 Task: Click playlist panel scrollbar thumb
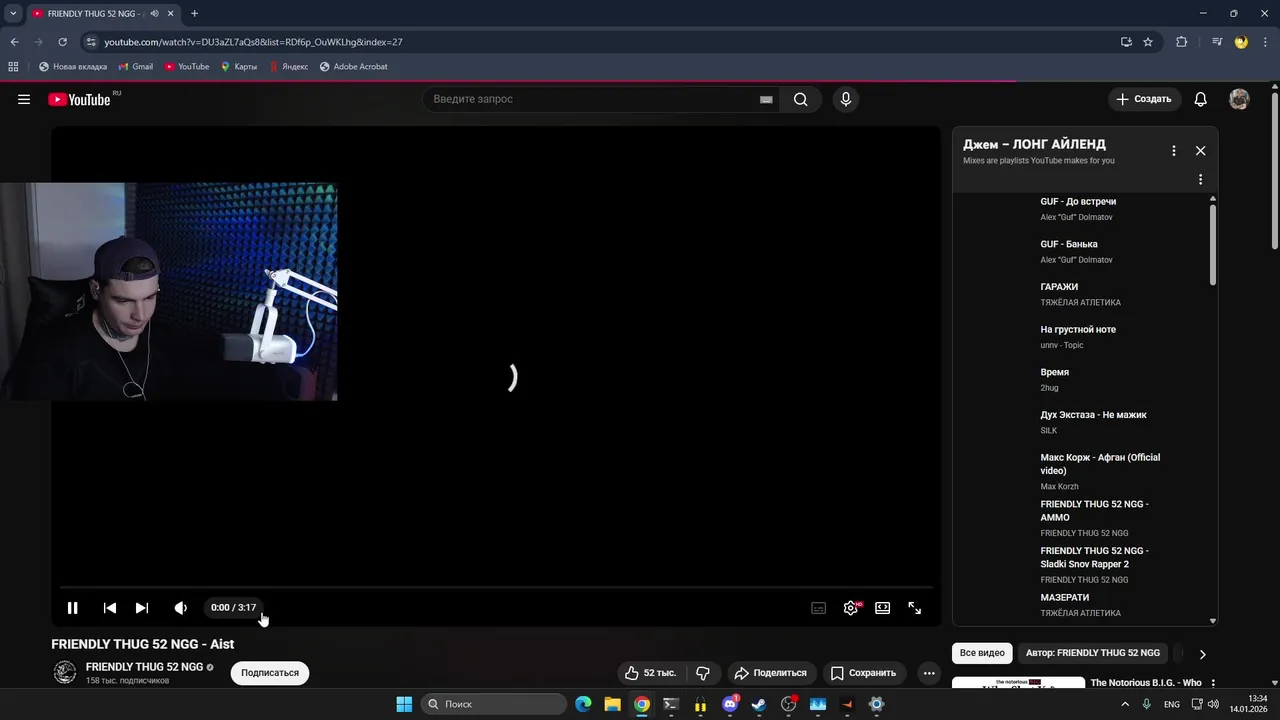(x=1213, y=245)
